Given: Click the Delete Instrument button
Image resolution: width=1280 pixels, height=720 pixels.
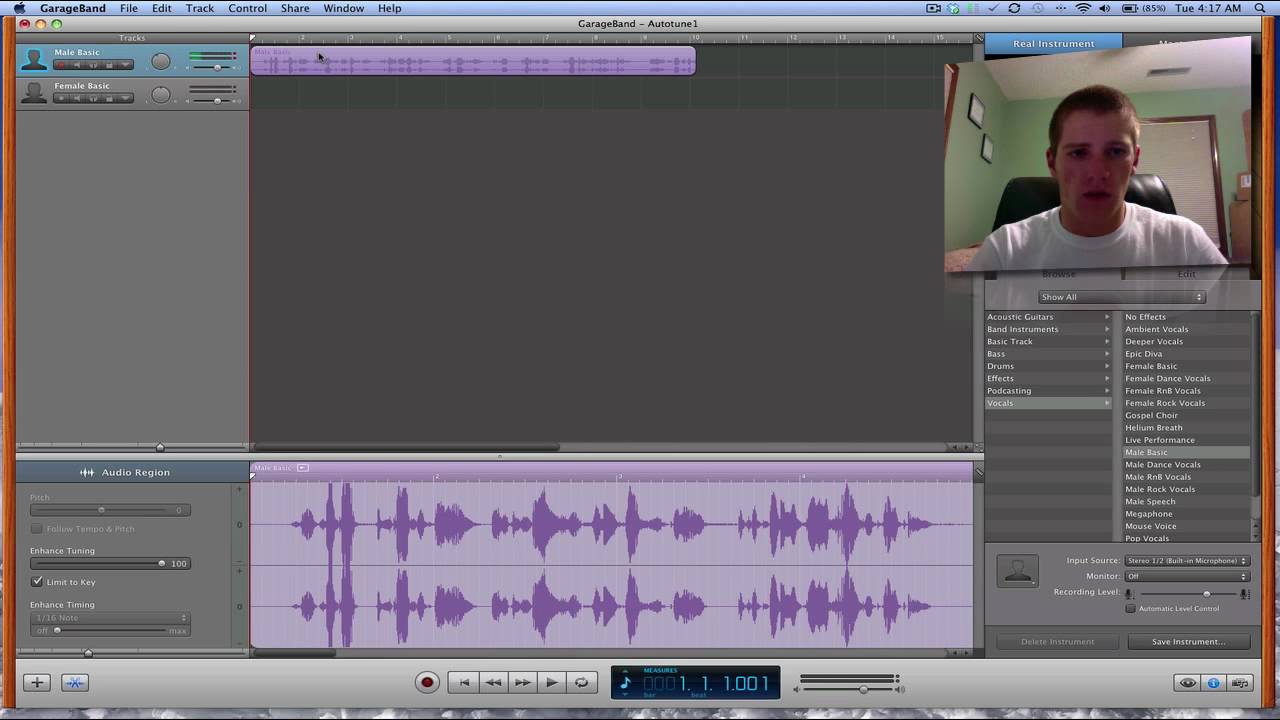Looking at the screenshot, I should point(1057,642).
